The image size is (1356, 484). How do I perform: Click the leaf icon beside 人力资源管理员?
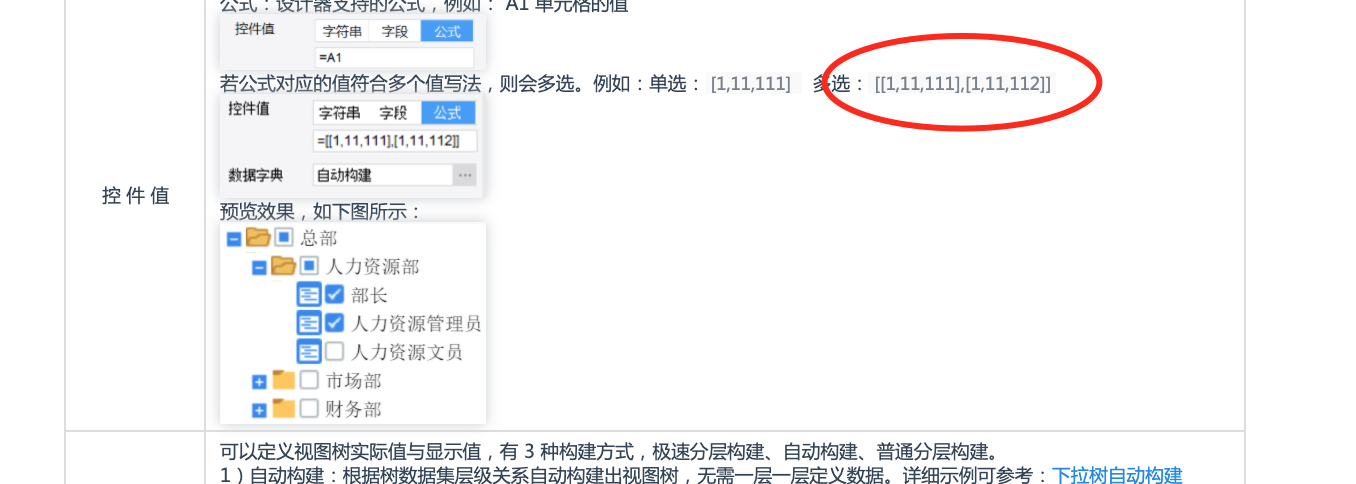click(309, 323)
